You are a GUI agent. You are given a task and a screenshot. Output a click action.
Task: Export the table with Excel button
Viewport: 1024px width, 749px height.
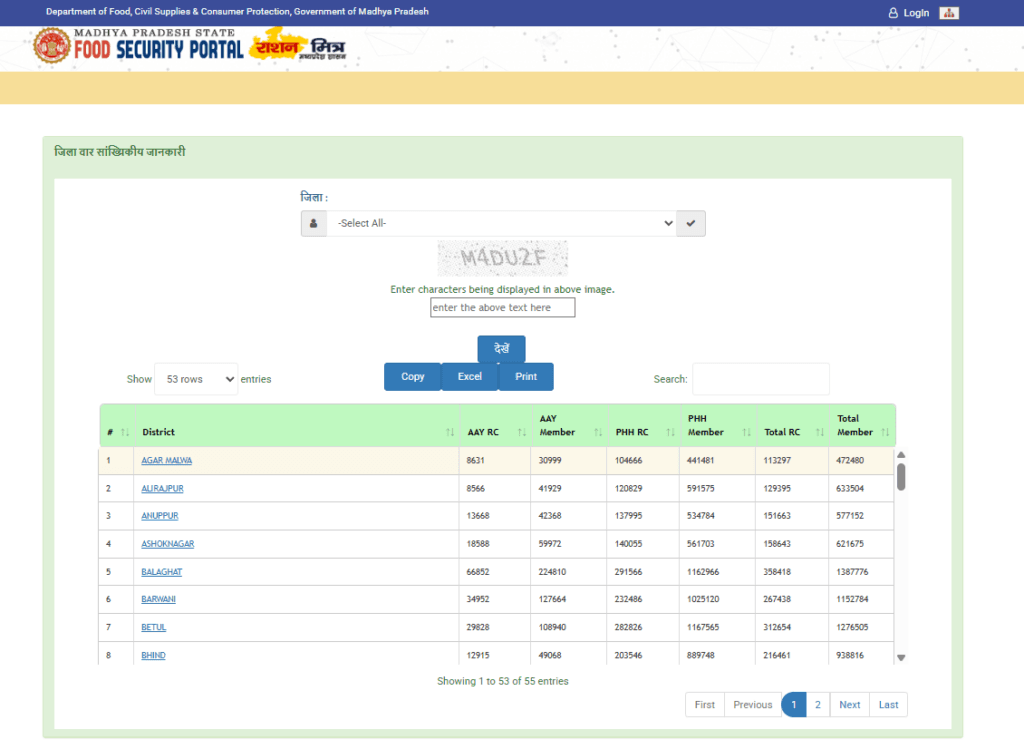470,377
